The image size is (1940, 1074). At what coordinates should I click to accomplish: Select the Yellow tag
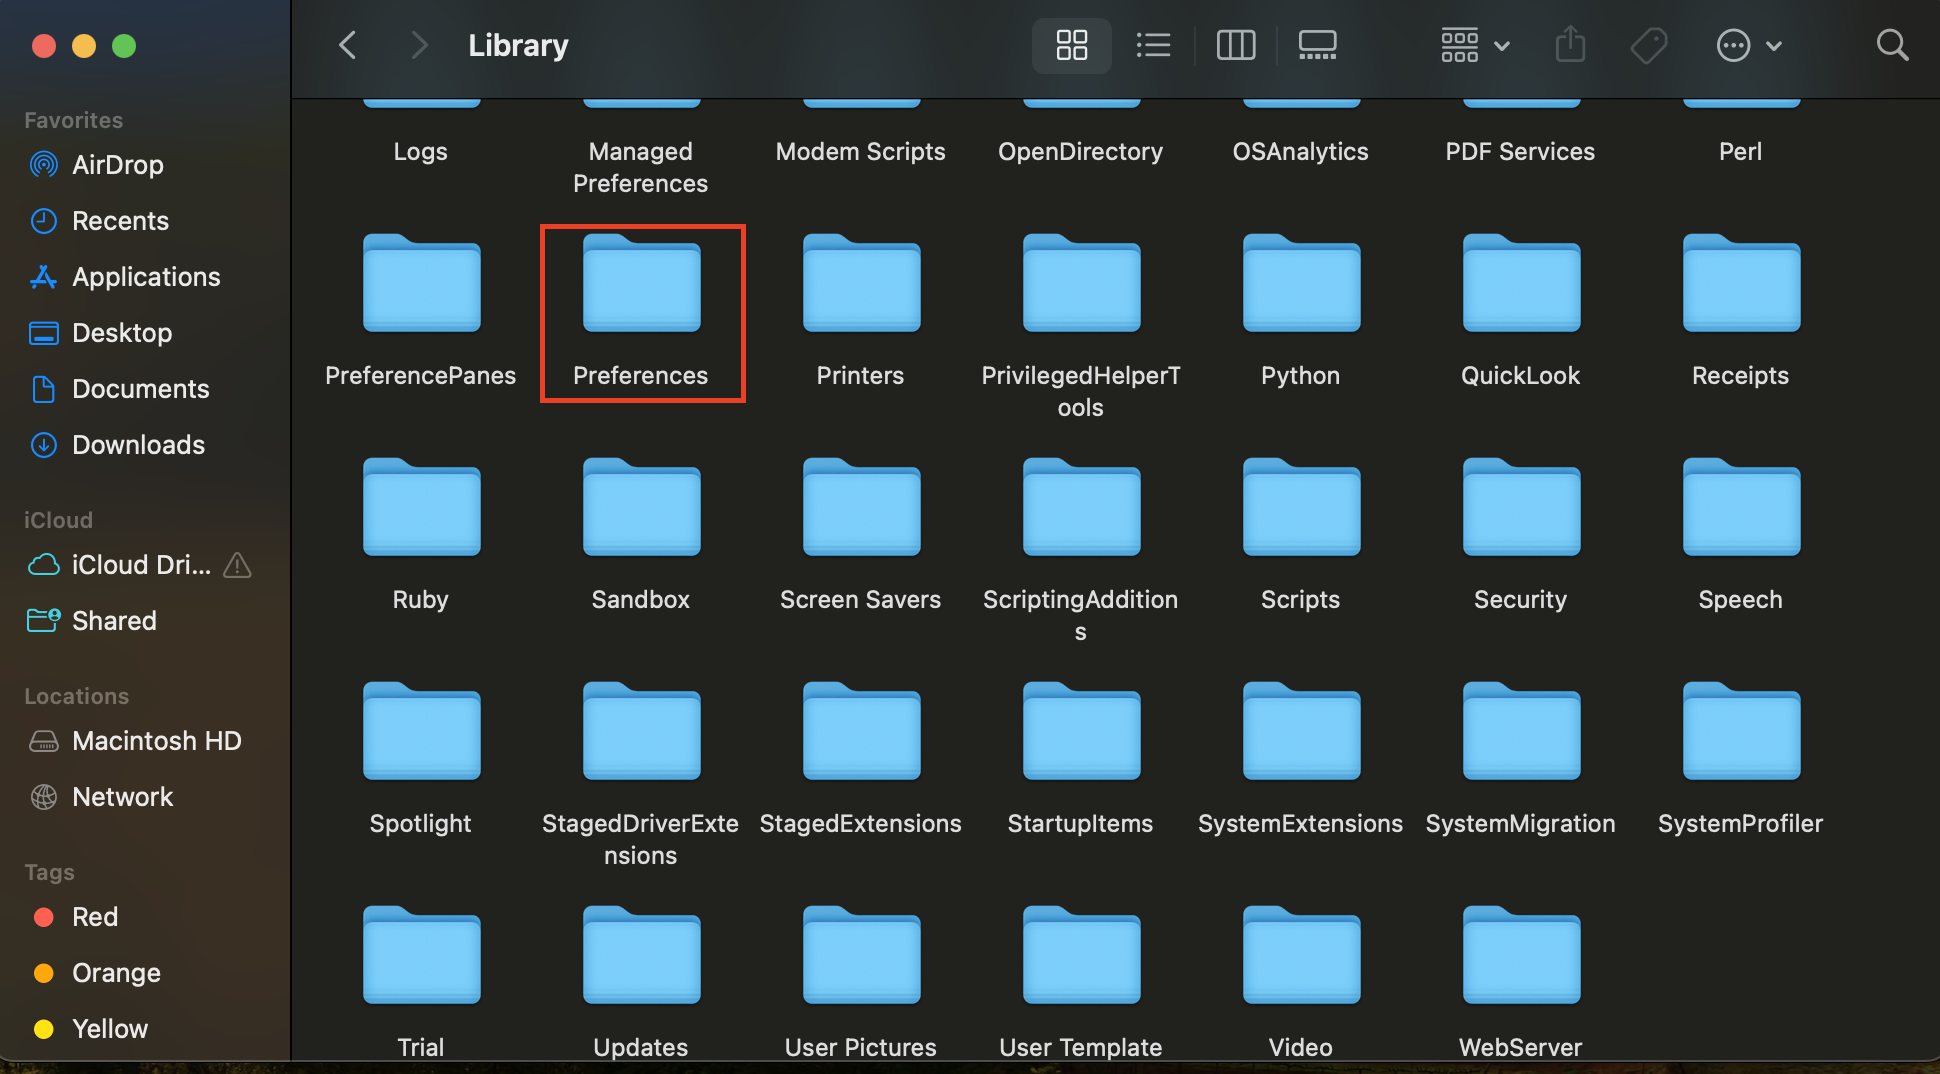108,1029
